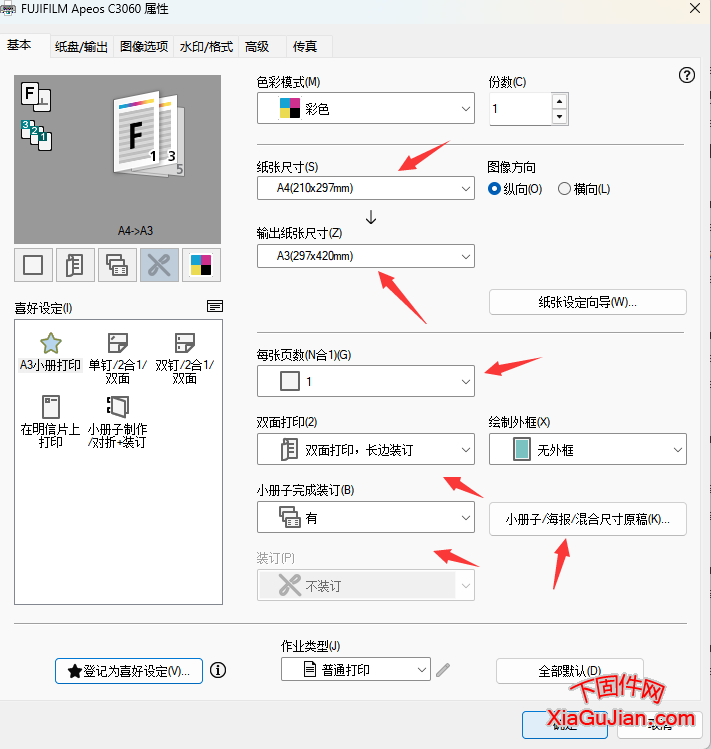711x749 pixels.
Task: Select the 小册子制作/对折+装订 favorite
Action: (117, 422)
